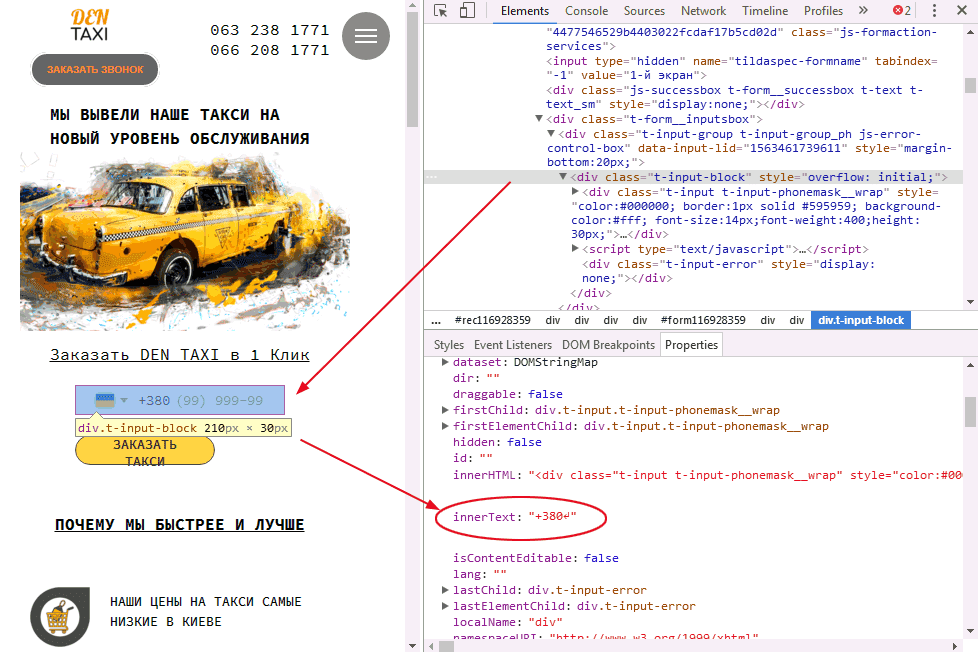Expand the lastChild property node

coord(446,590)
